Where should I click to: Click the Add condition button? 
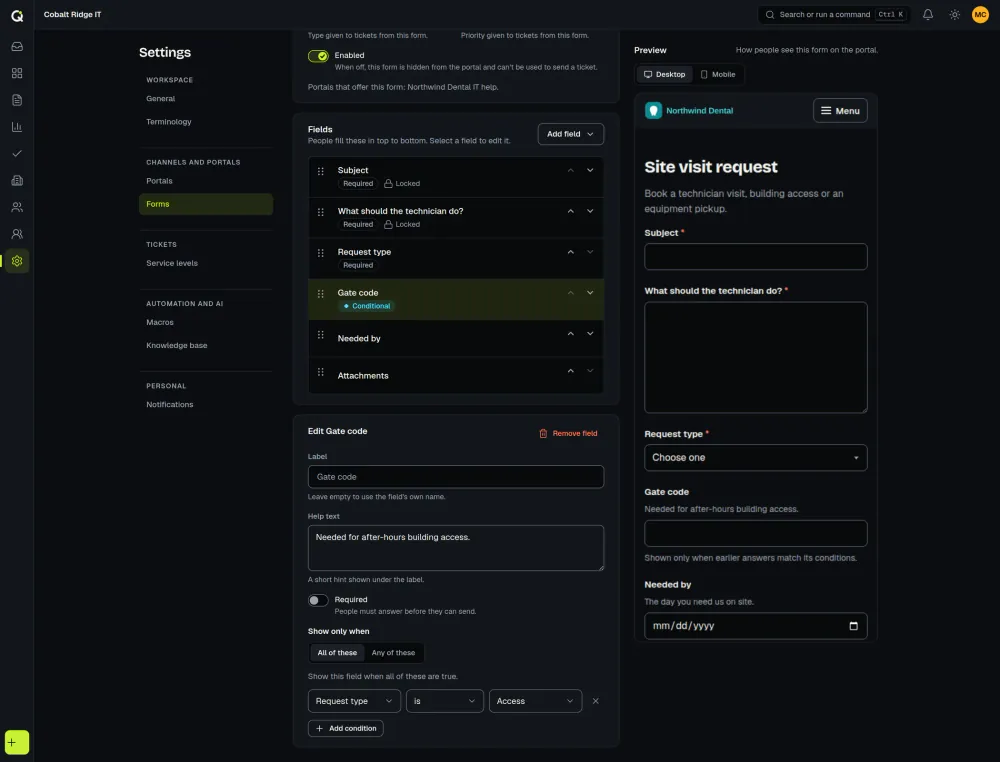tap(346, 728)
